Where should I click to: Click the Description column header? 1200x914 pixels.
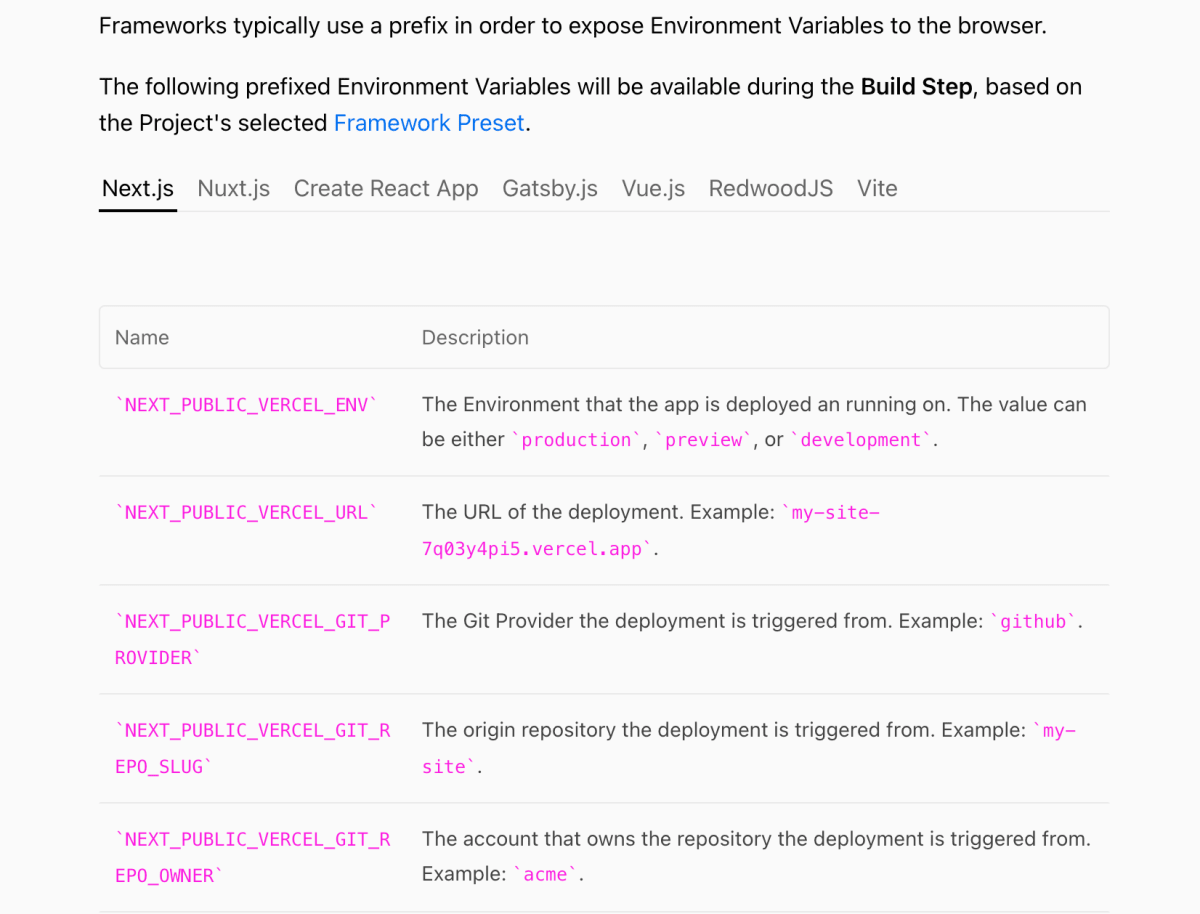tap(475, 338)
